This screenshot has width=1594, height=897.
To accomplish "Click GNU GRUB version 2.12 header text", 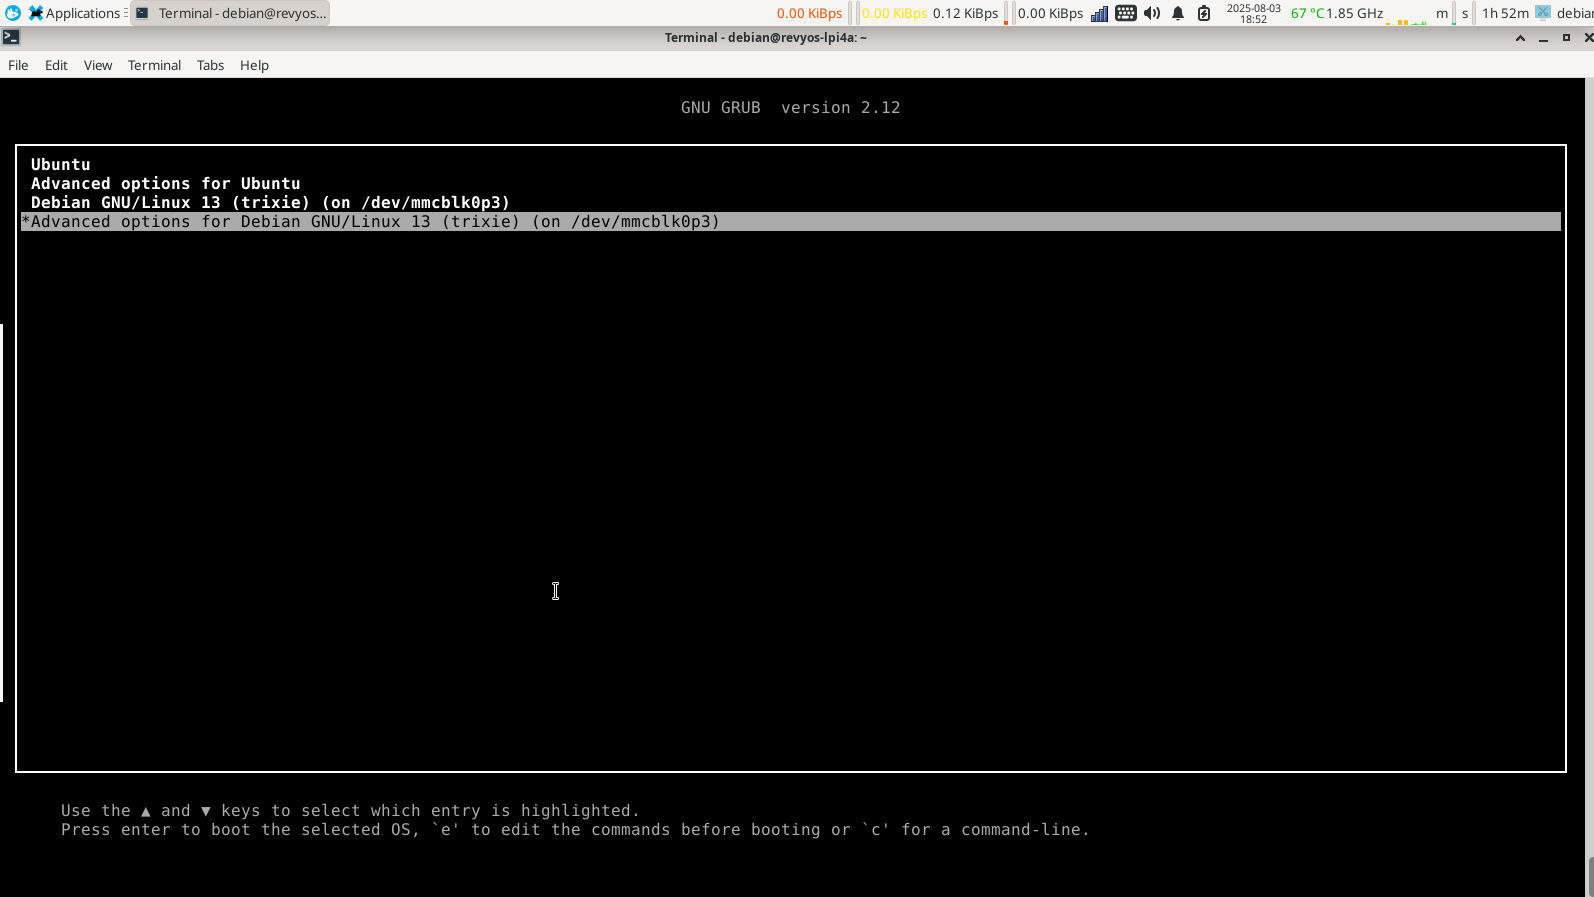I will [x=790, y=107].
